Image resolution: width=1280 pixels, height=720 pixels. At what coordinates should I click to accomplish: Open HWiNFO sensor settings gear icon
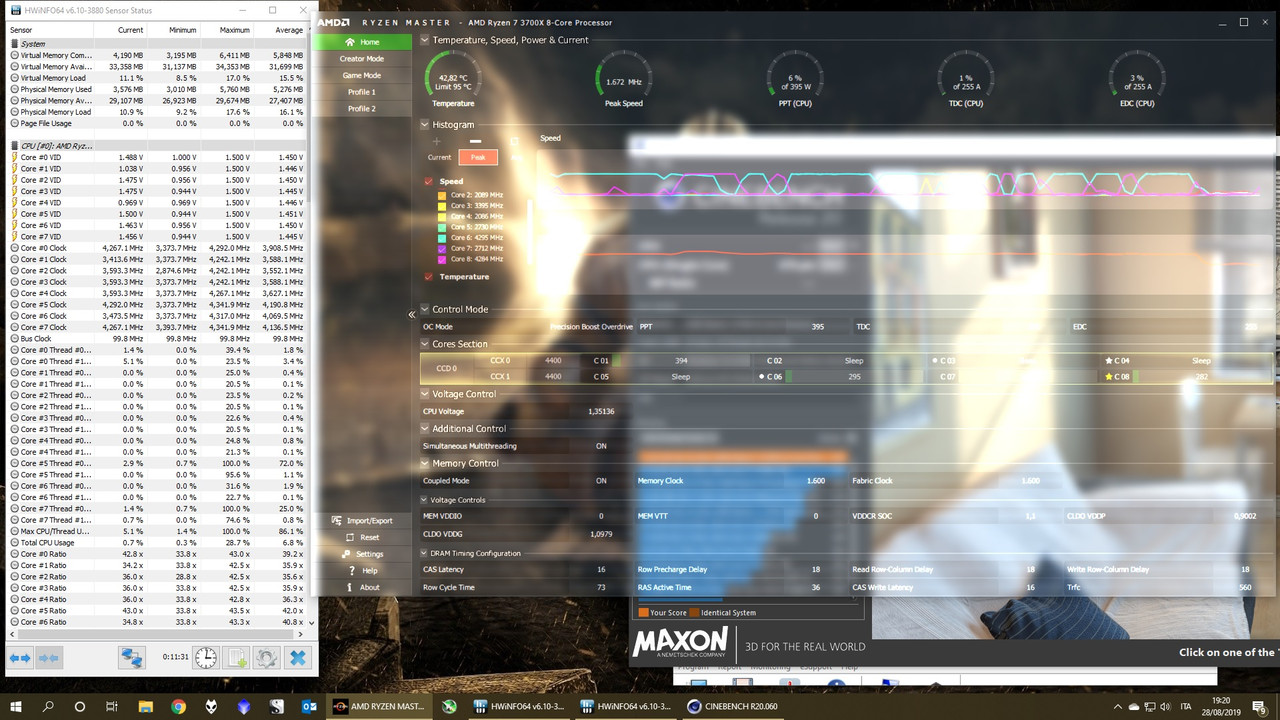[x=266, y=657]
